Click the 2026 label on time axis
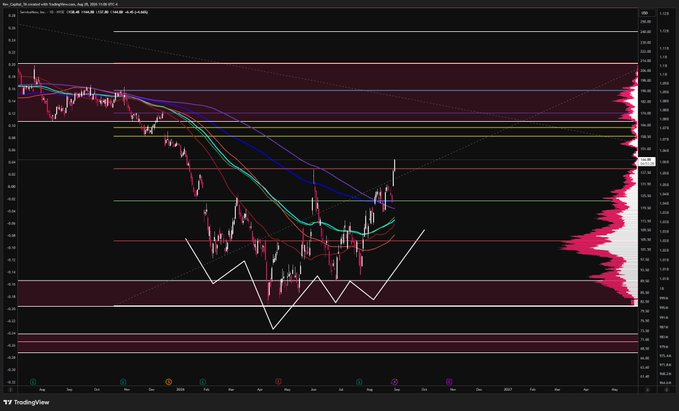 180,389
